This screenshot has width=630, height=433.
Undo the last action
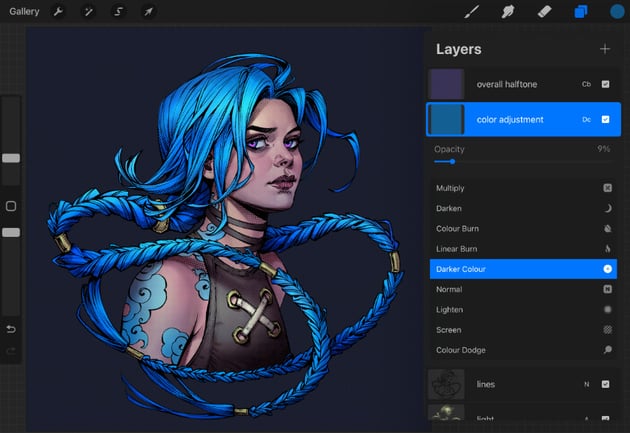[x=11, y=329]
